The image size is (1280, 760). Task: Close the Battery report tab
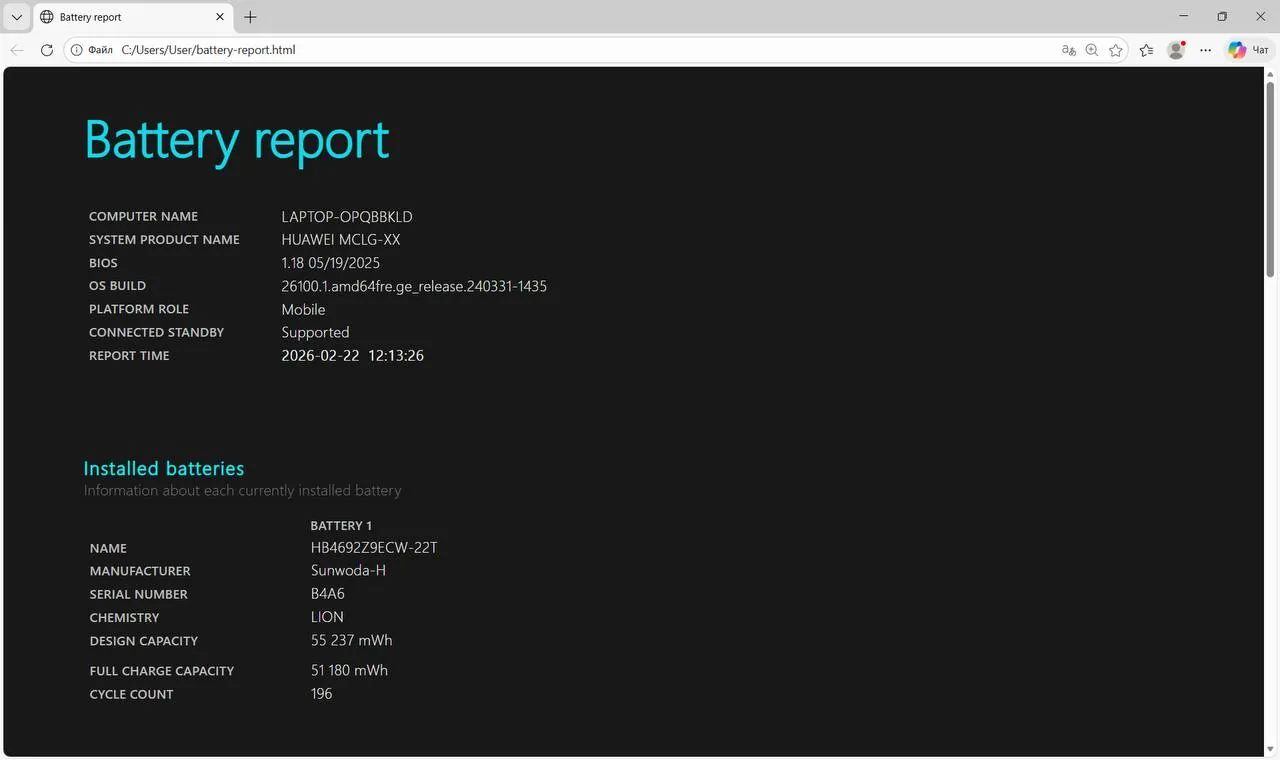(x=220, y=17)
